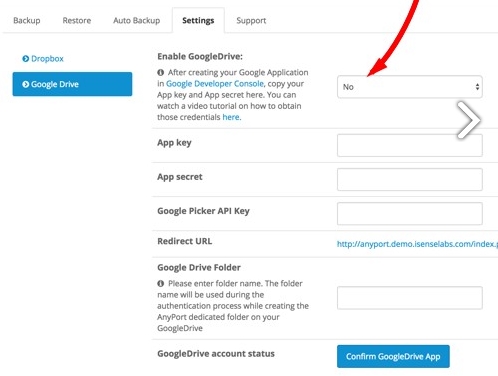498x376 pixels.
Task: Click the Google Drive arrow-circle icon
Action: point(26,84)
